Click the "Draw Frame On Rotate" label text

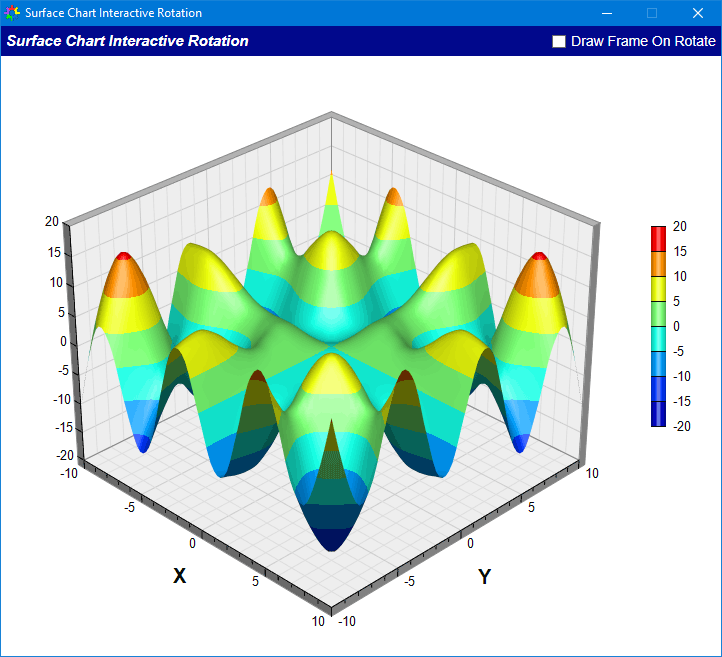tap(643, 41)
